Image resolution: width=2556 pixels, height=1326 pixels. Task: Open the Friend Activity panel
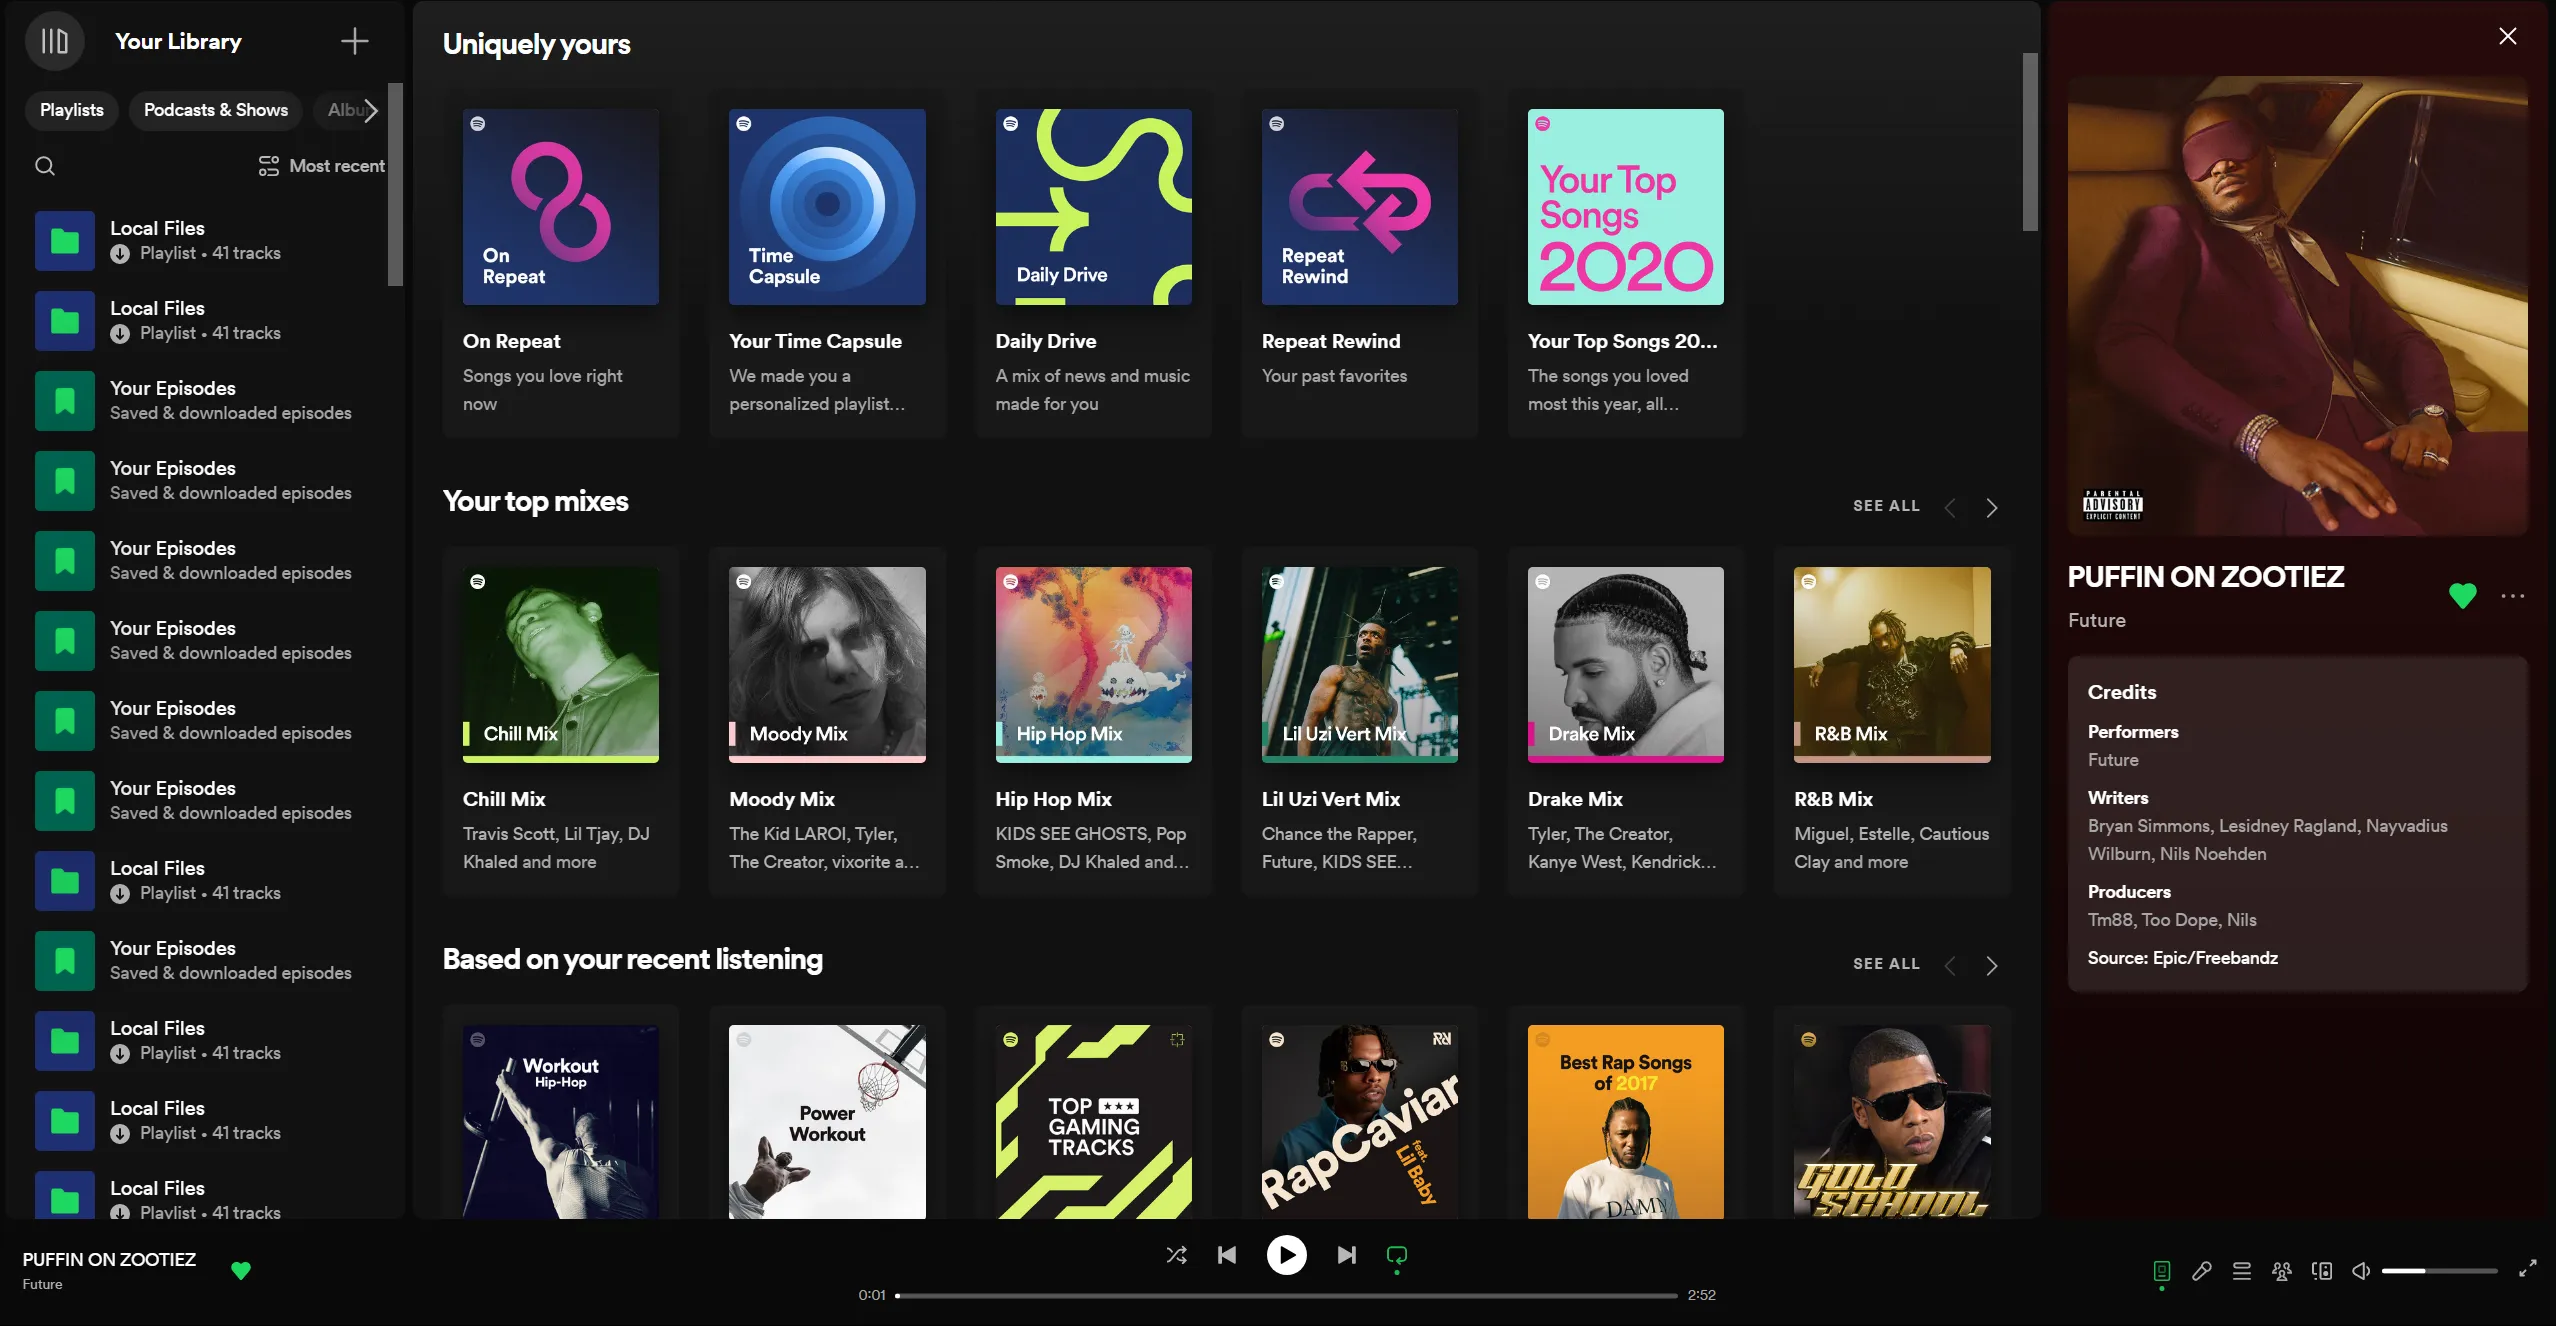point(2281,1270)
